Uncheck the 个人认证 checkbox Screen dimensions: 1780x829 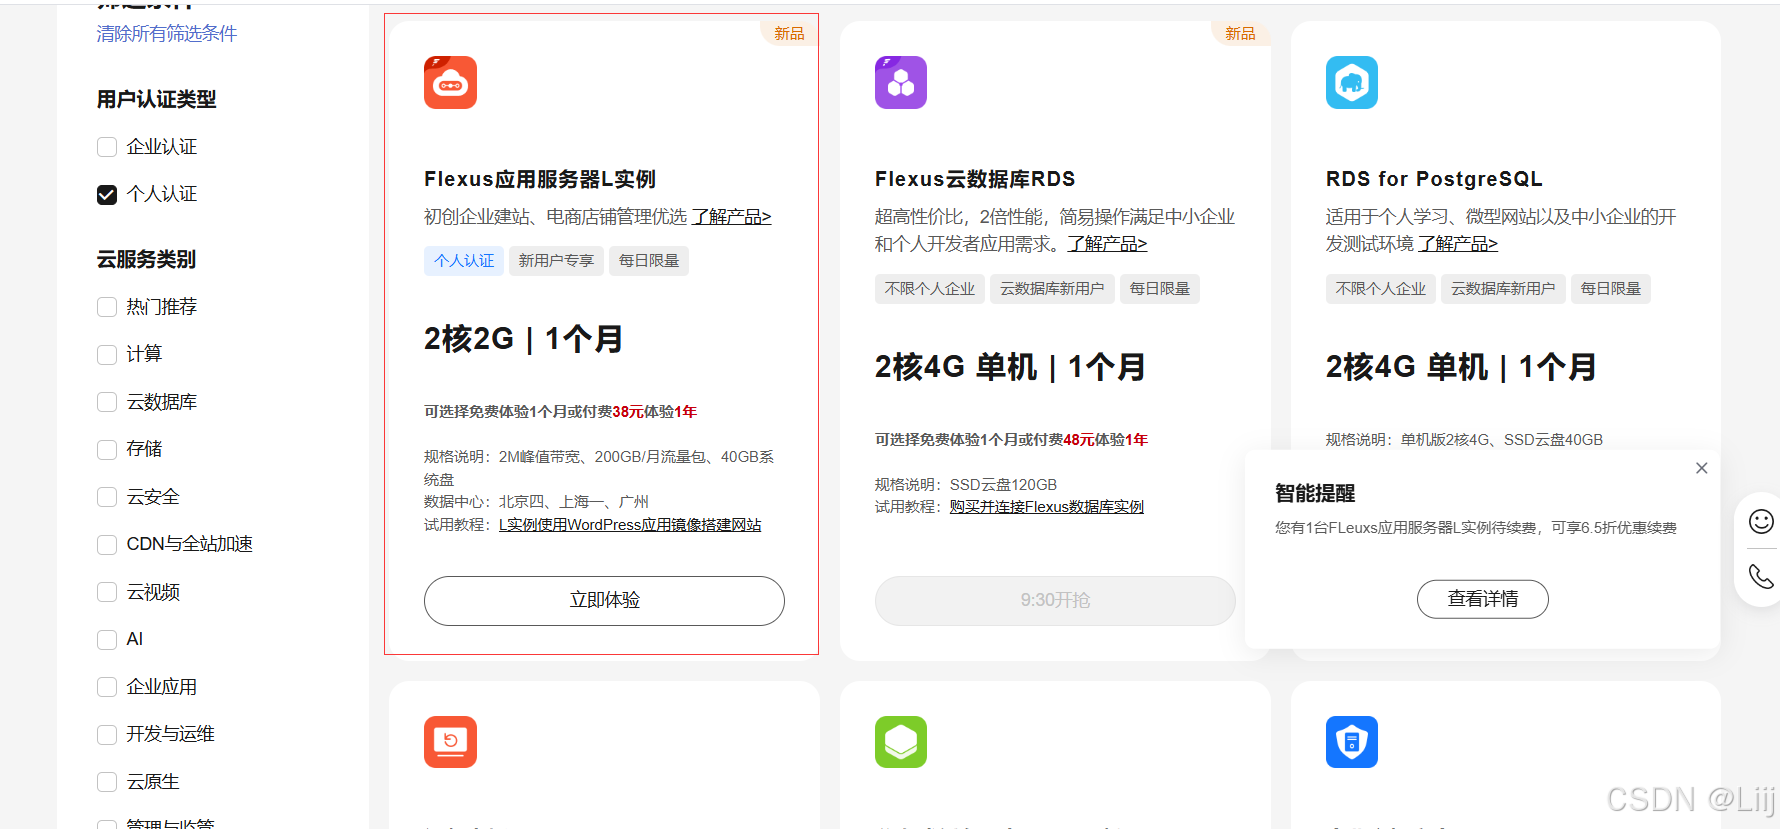click(x=107, y=194)
